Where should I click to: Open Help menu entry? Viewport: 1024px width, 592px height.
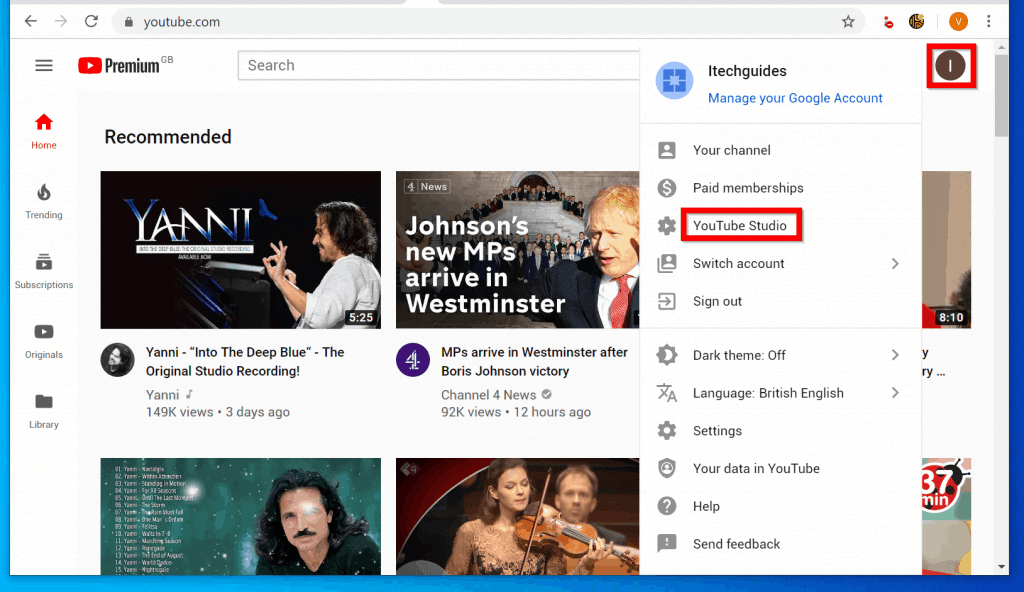click(x=780, y=506)
